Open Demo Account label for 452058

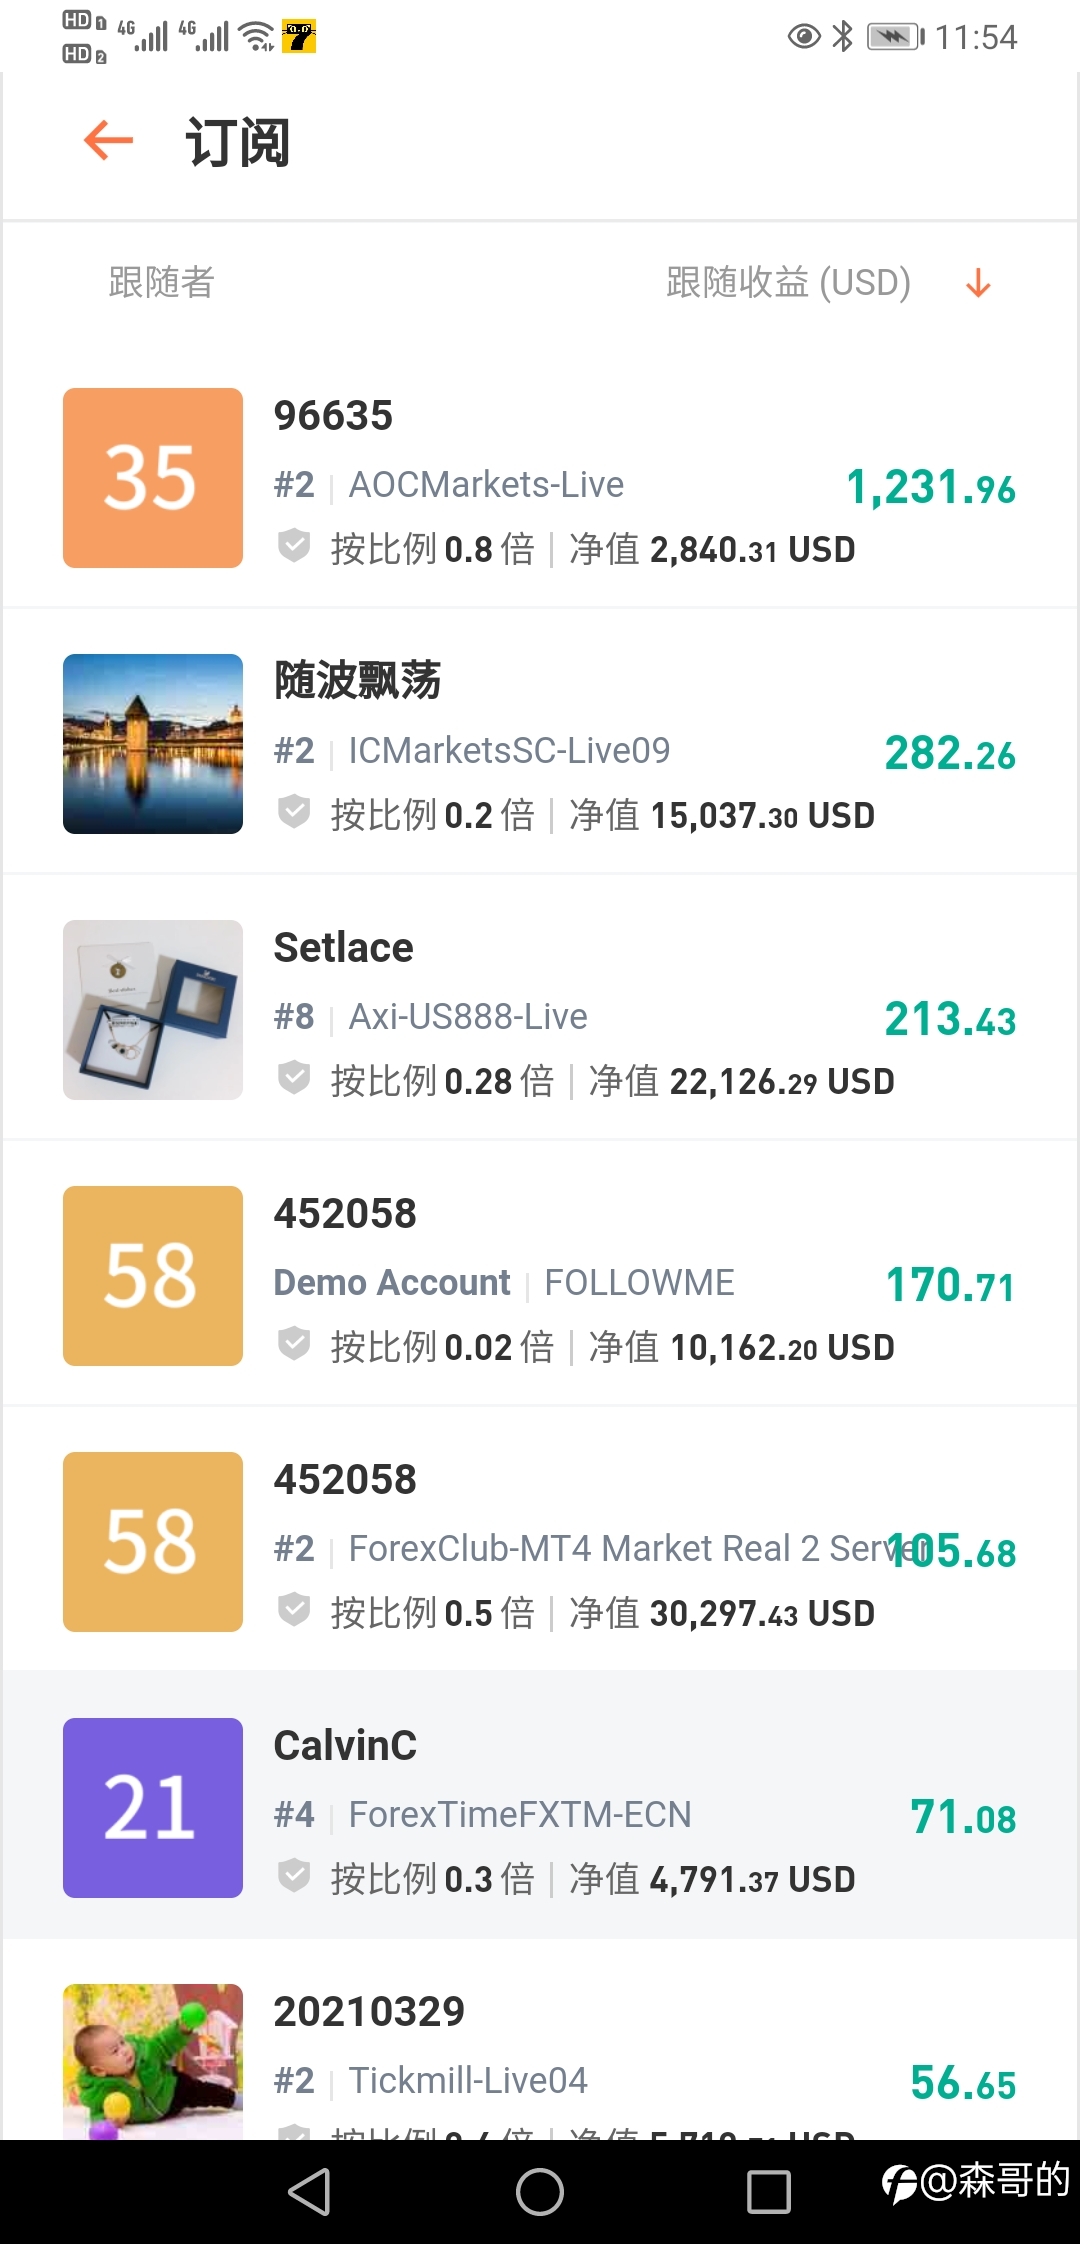point(392,1282)
